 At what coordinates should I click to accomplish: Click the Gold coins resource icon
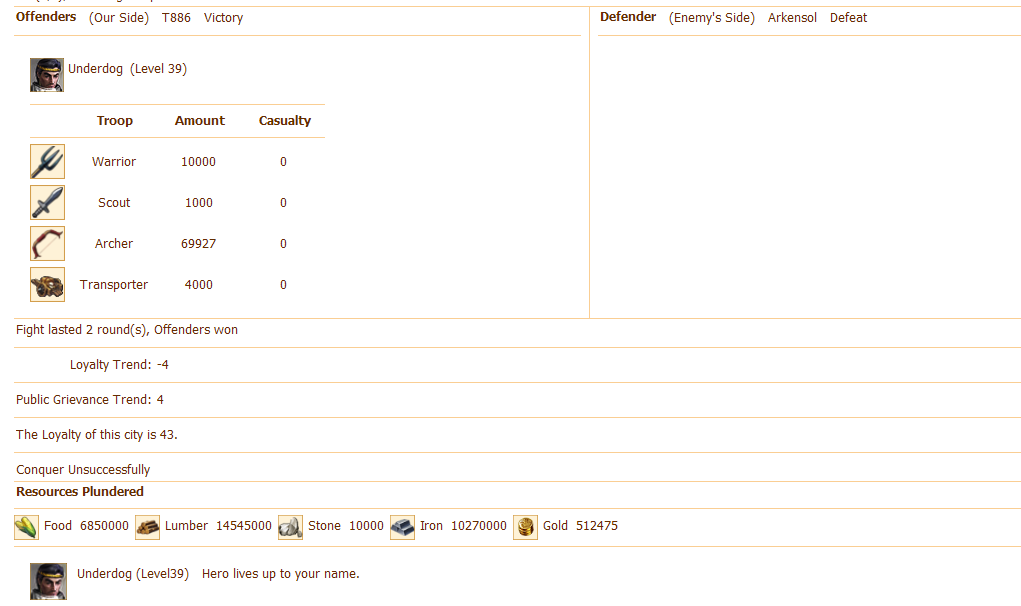pos(525,527)
